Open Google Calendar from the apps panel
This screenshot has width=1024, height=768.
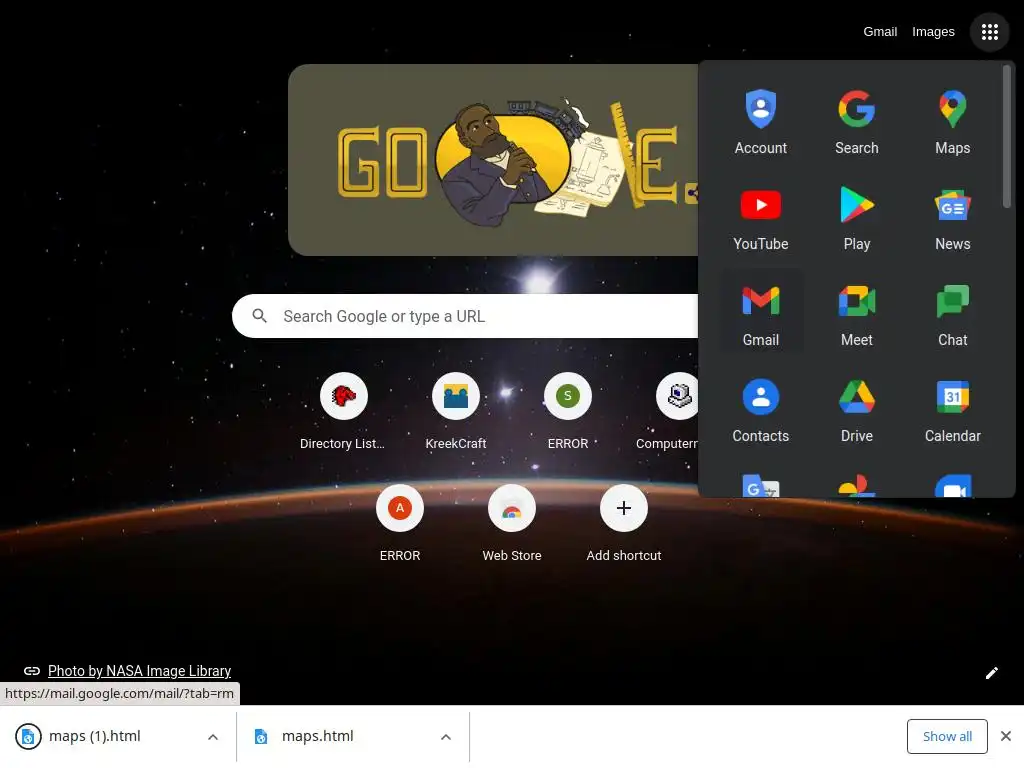pyautogui.click(x=952, y=410)
